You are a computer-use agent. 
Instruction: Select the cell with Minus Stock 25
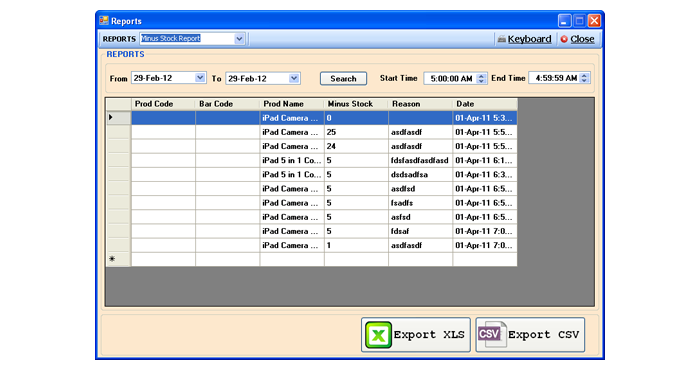pos(356,132)
